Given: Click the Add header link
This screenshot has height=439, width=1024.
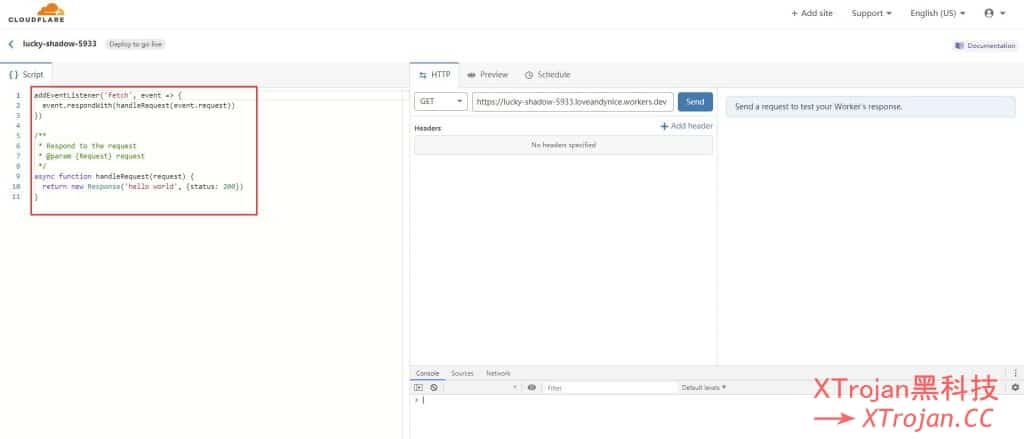Looking at the screenshot, I should click(x=686, y=126).
